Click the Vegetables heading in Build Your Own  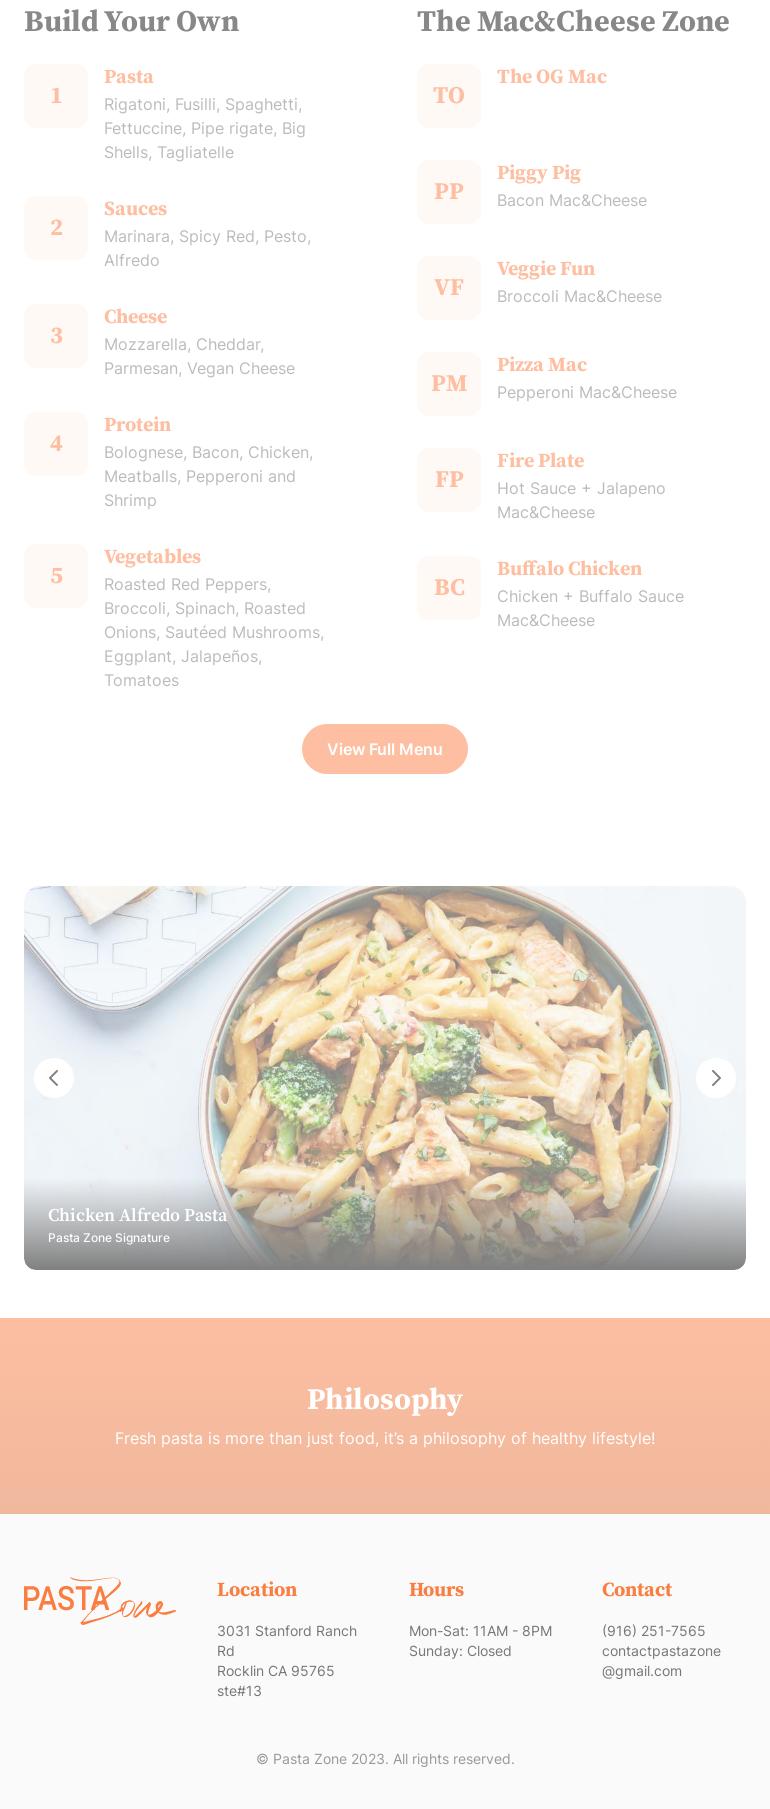tap(152, 557)
